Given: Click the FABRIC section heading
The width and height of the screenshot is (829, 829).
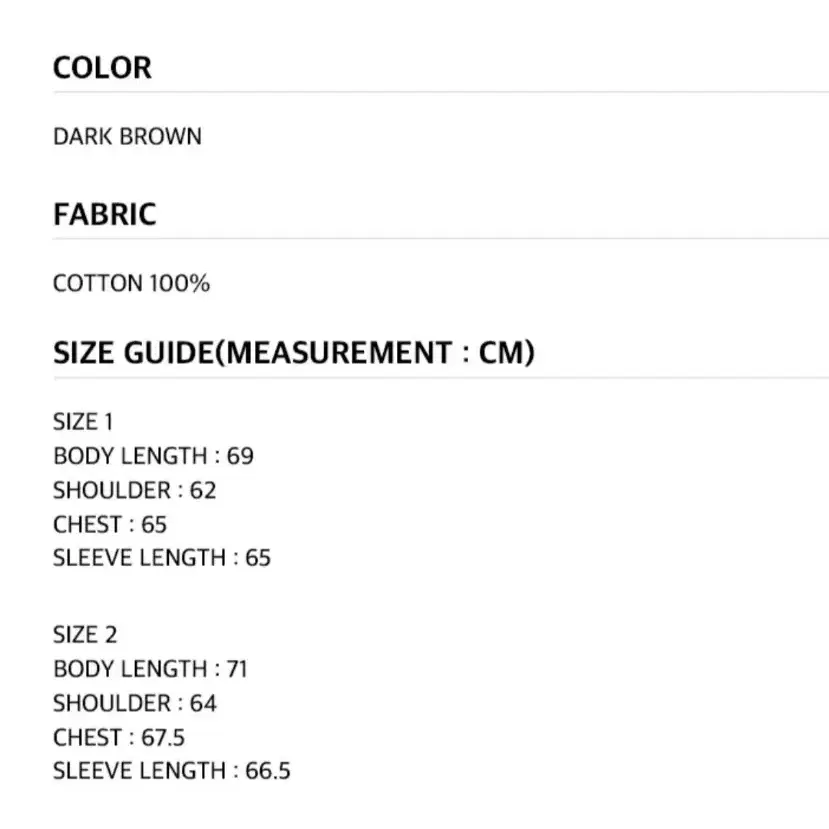Looking at the screenshot, I should (x=105, y=214).
